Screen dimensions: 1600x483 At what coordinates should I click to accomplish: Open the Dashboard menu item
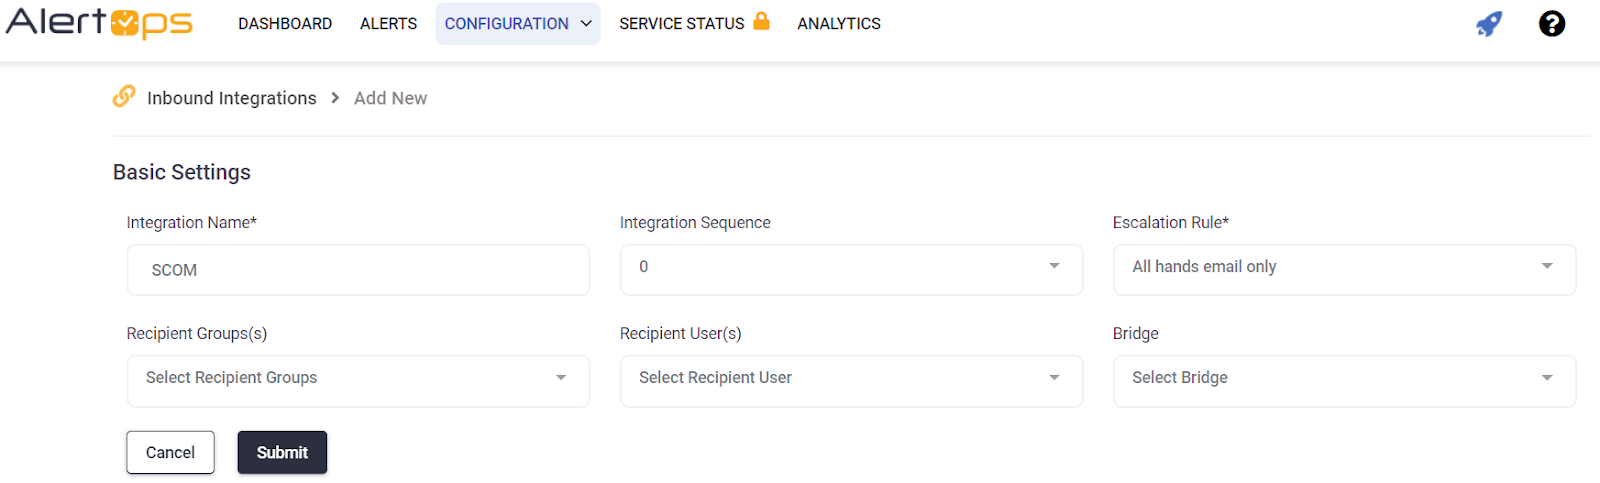click(285, 24)
